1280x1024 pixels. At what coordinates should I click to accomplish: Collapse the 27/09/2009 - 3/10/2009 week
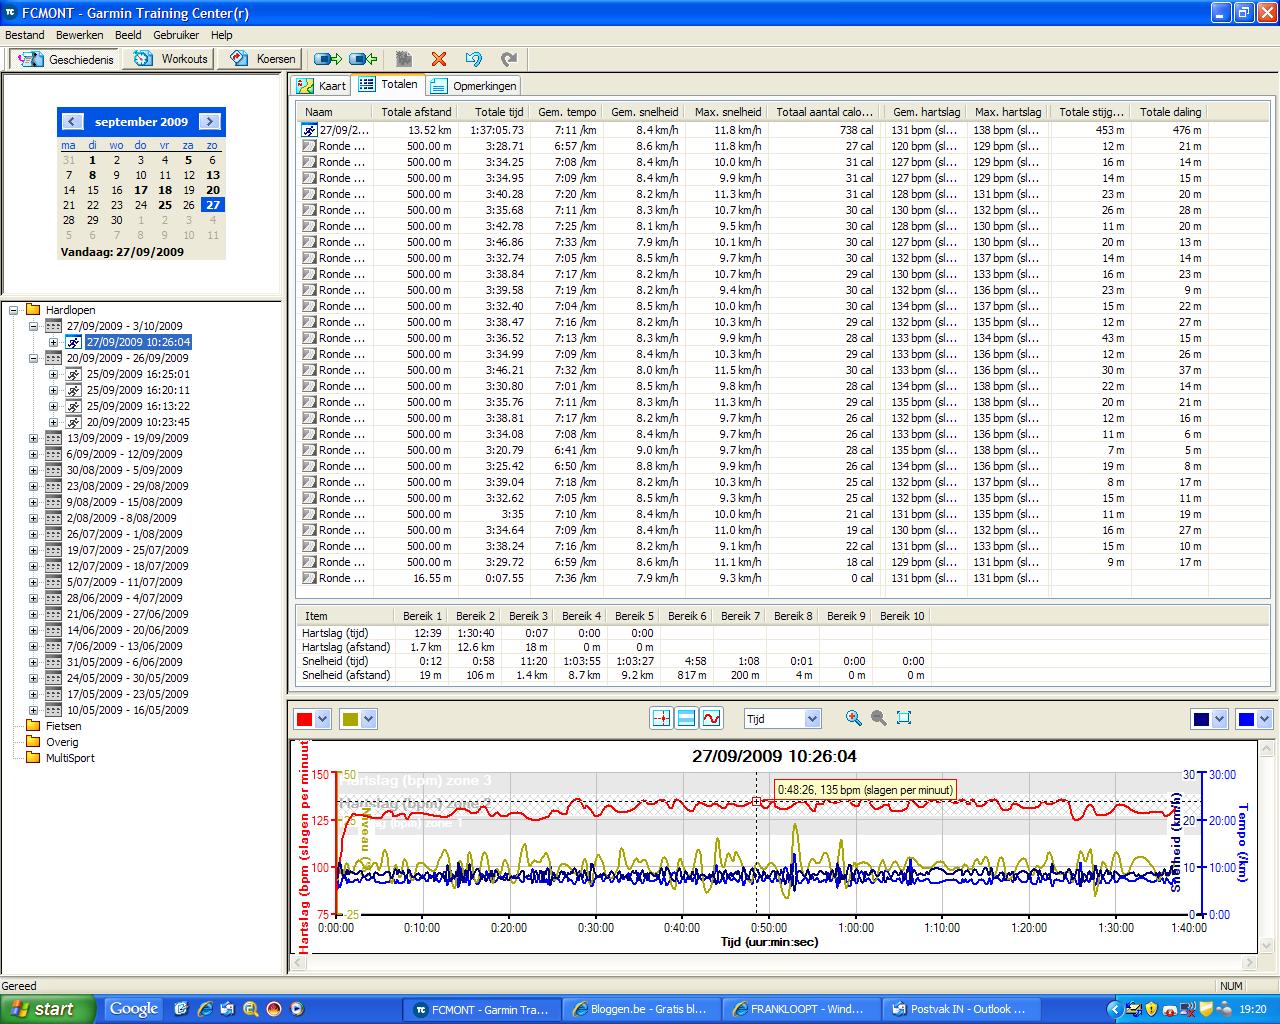click(x=33, y=326)
